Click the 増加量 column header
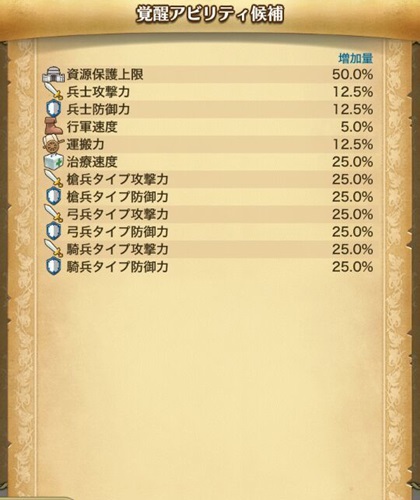Screen dimensions: 420x500 click(356, 59)
